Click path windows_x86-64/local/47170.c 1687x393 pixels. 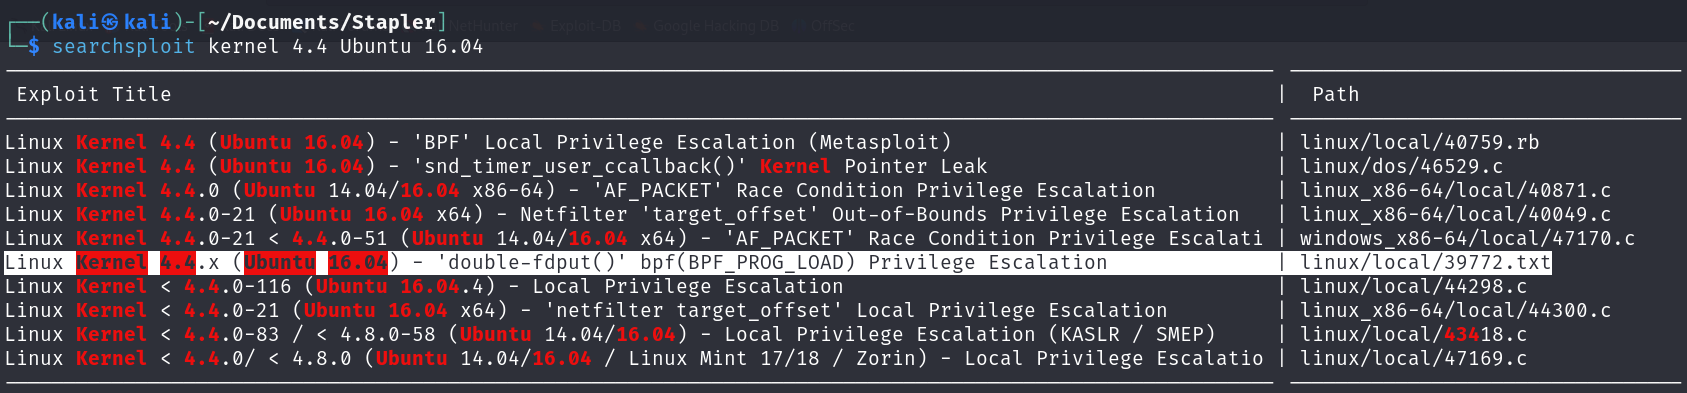click(x=1468, y=238)
